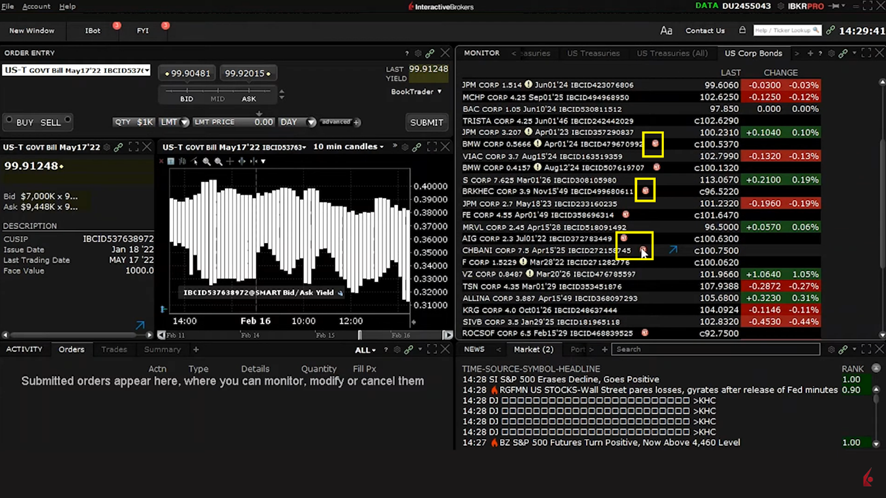Open the LMT order type dropdown

(x=174, y=122)
